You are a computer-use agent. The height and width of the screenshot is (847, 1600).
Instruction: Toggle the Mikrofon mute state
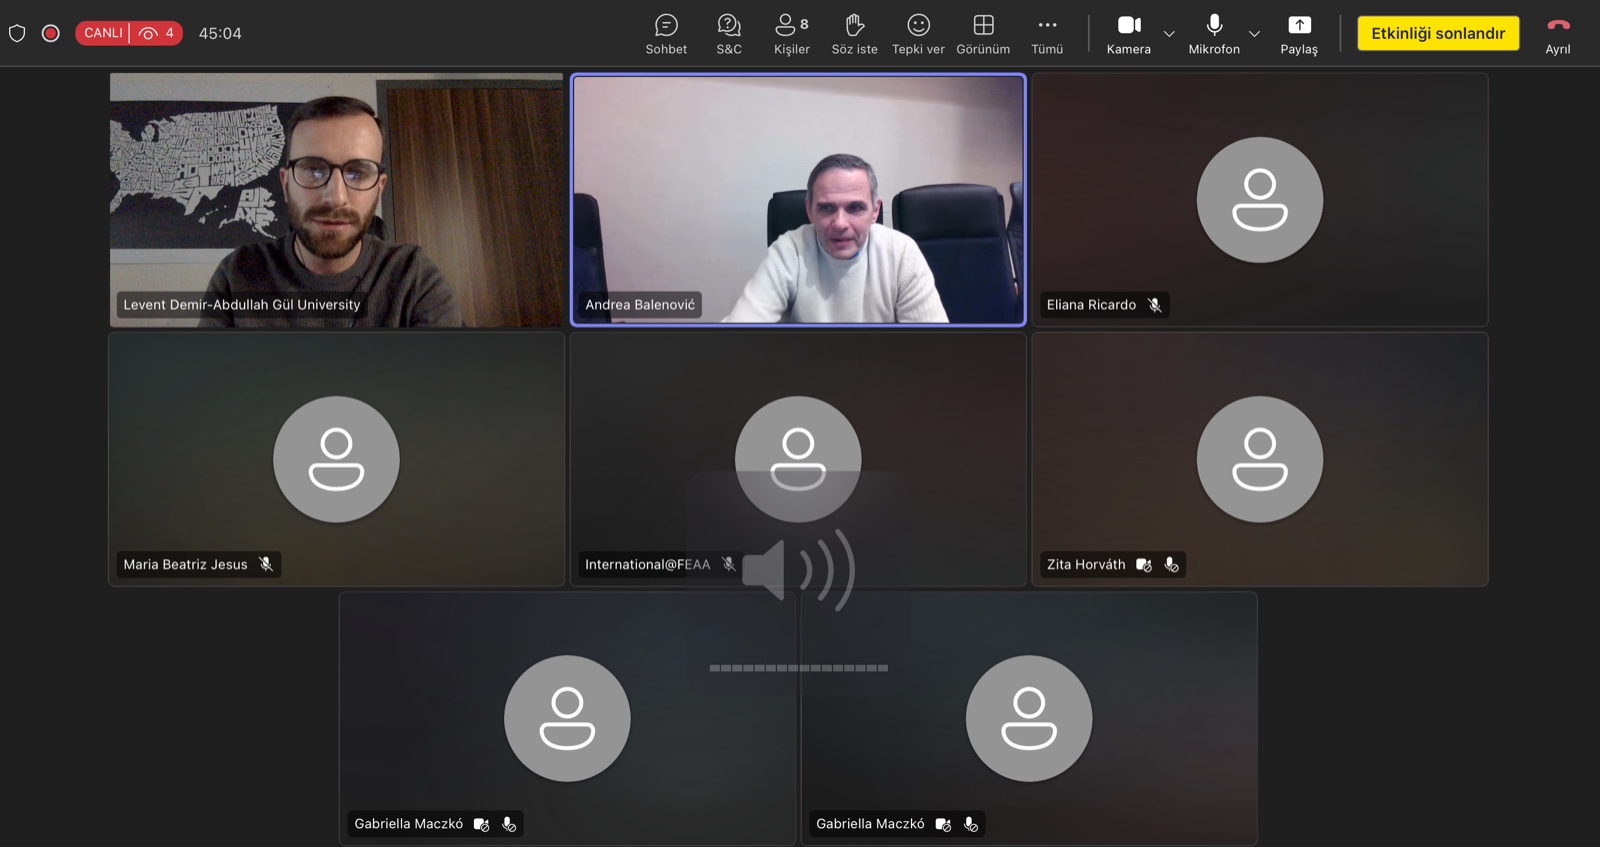(1214, 33)
